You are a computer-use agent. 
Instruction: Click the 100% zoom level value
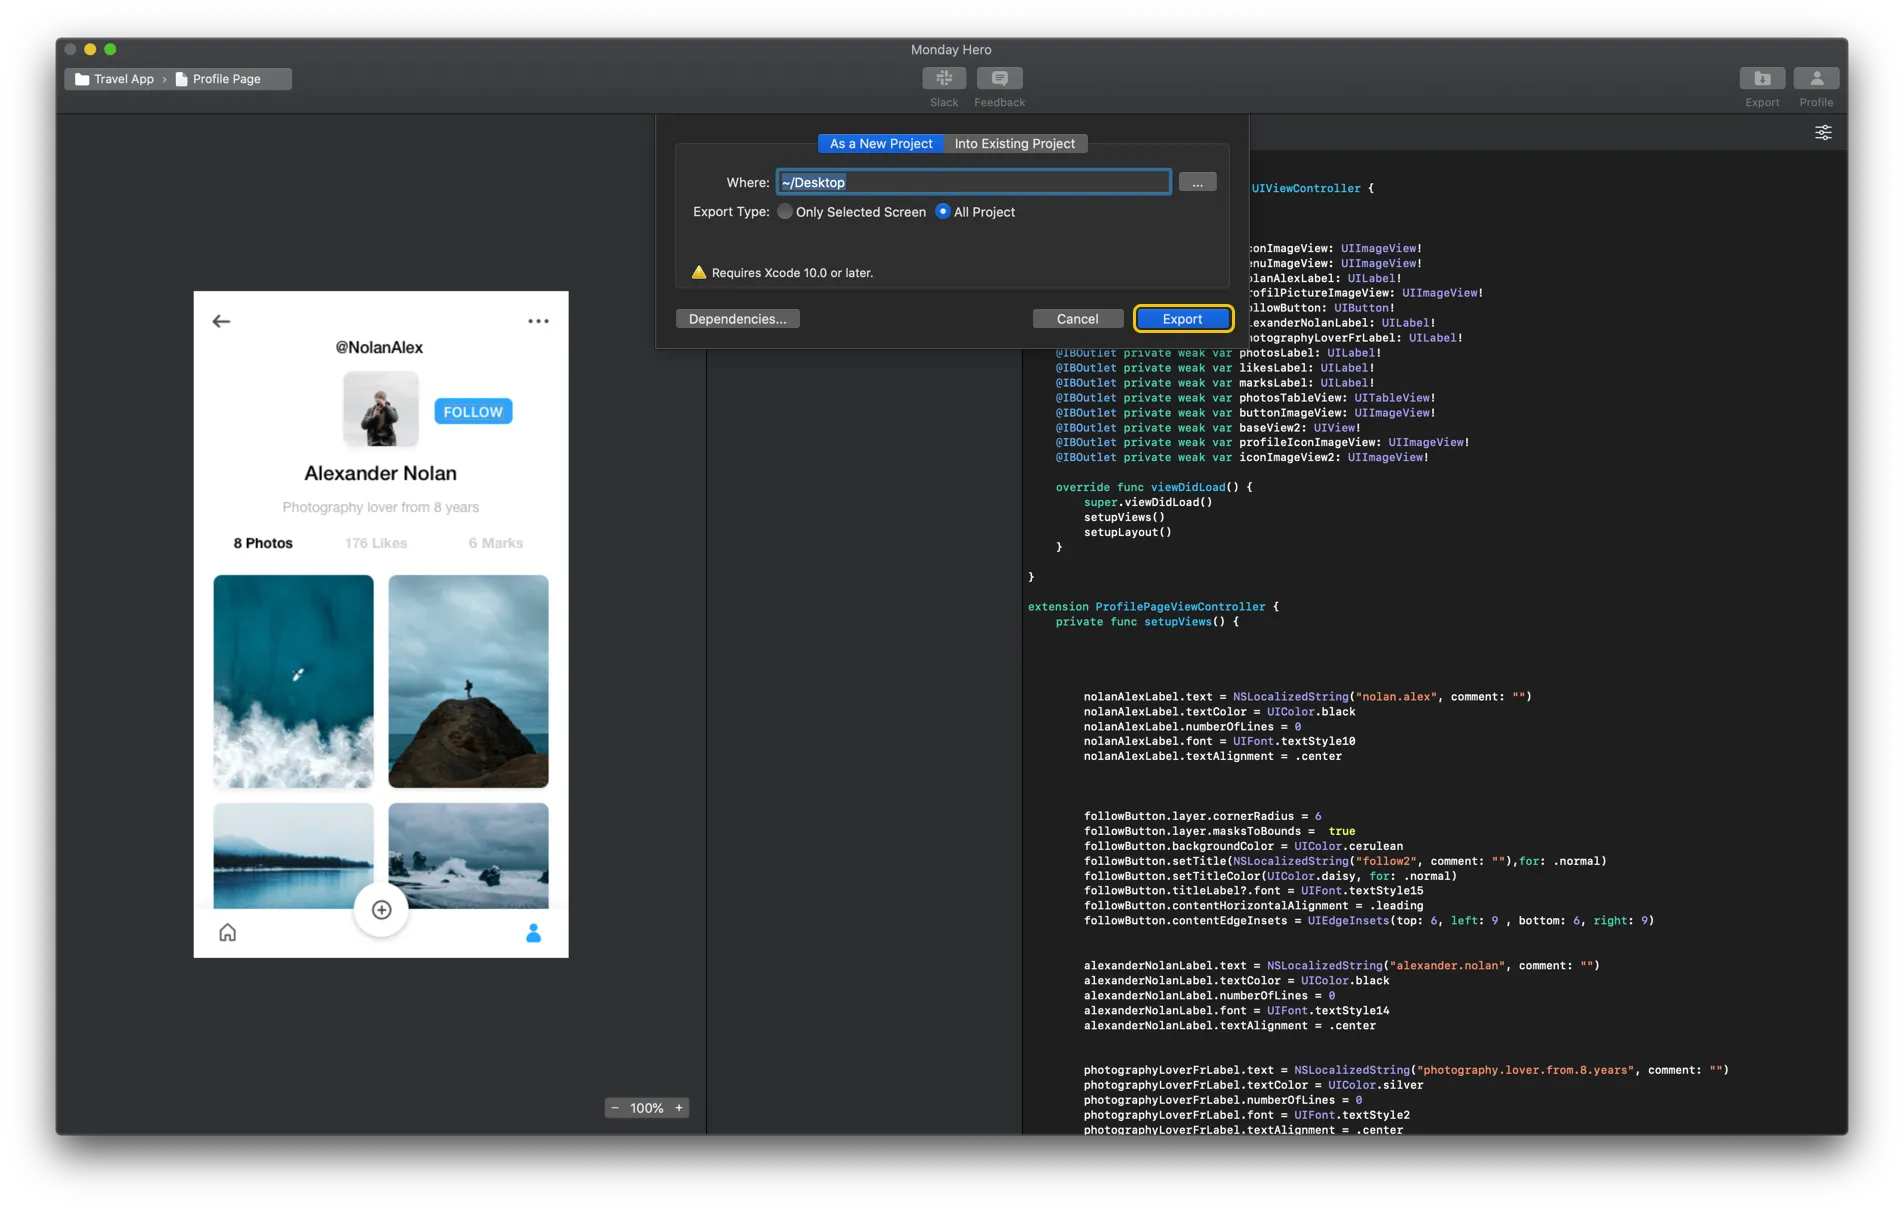tap(647, 1108)
